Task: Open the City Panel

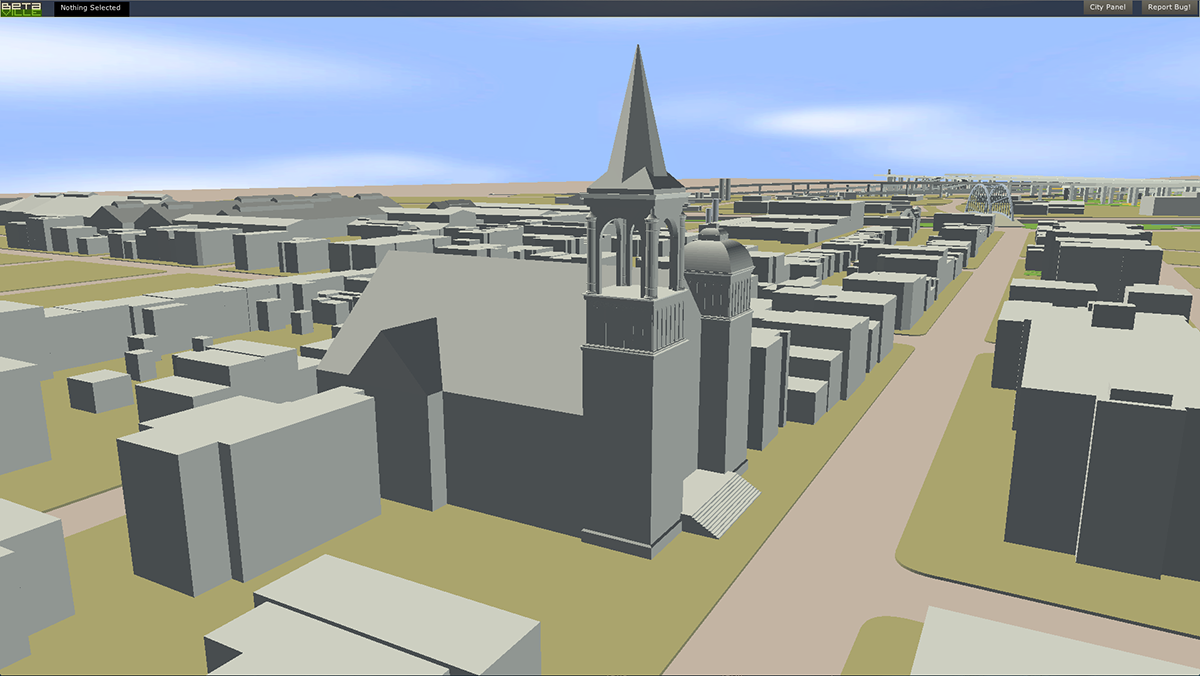Action: point(1107,8)
